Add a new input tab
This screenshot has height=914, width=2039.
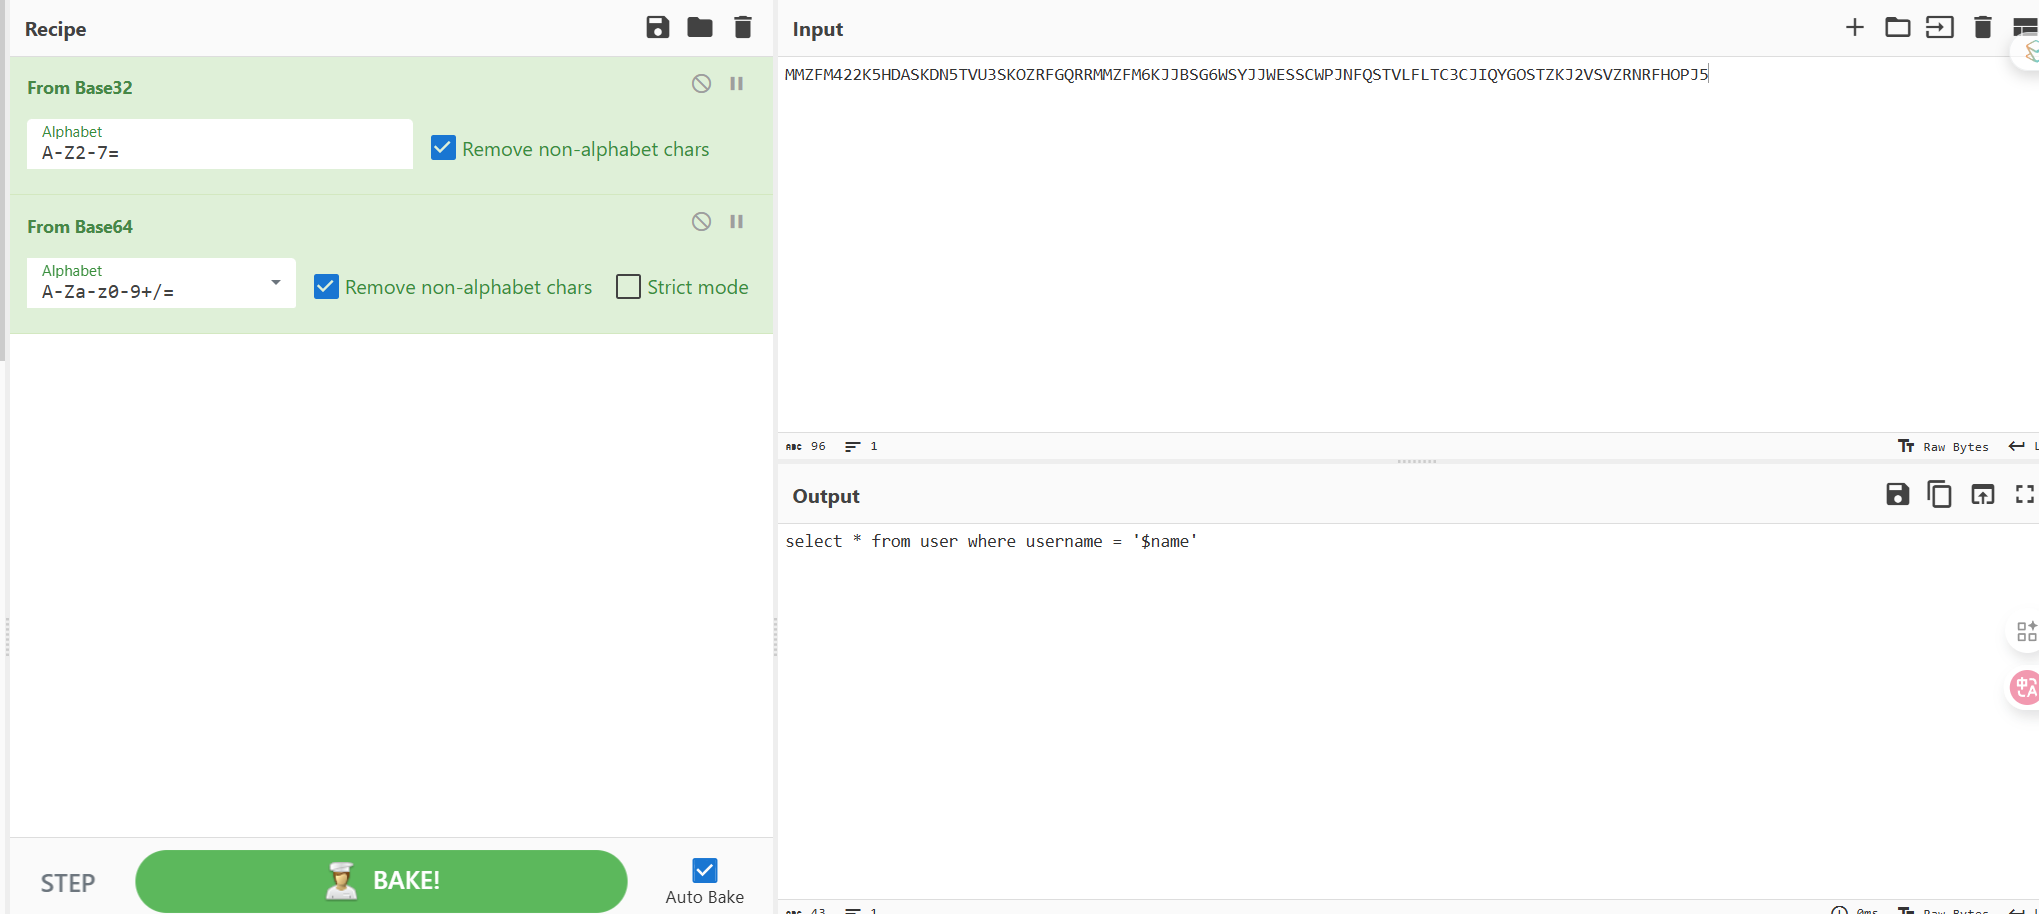click(x=1854, y=27)
